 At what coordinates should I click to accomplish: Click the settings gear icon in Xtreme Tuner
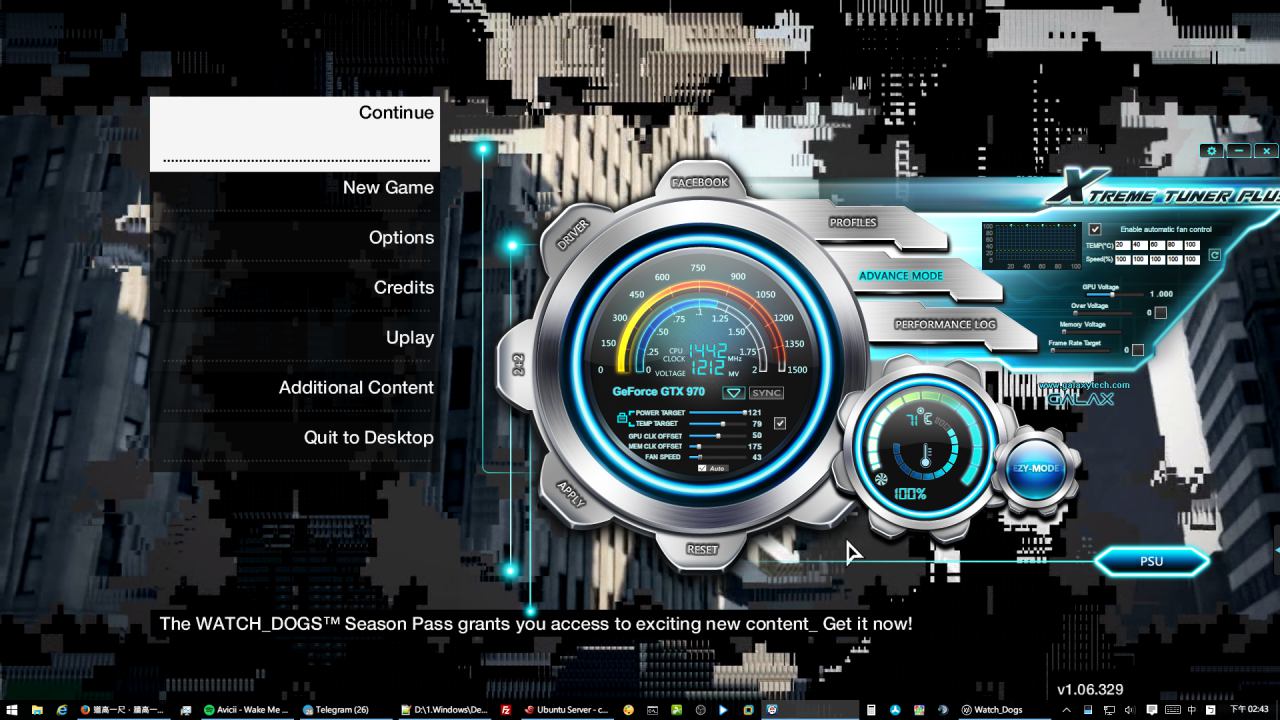(x=1212, y=151)
